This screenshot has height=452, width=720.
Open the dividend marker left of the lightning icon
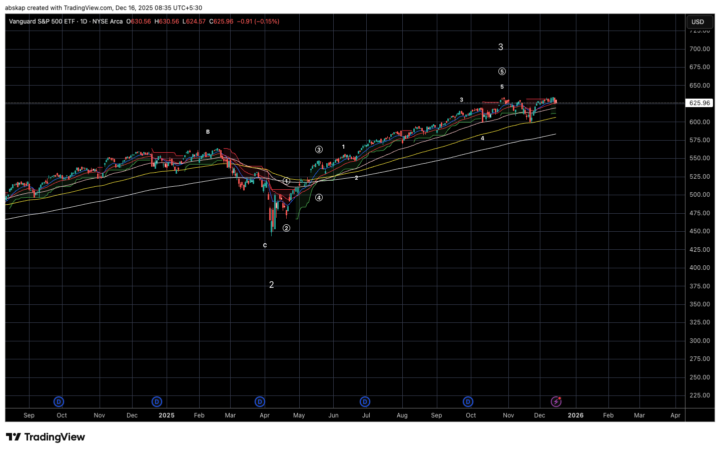click(468, 402)
